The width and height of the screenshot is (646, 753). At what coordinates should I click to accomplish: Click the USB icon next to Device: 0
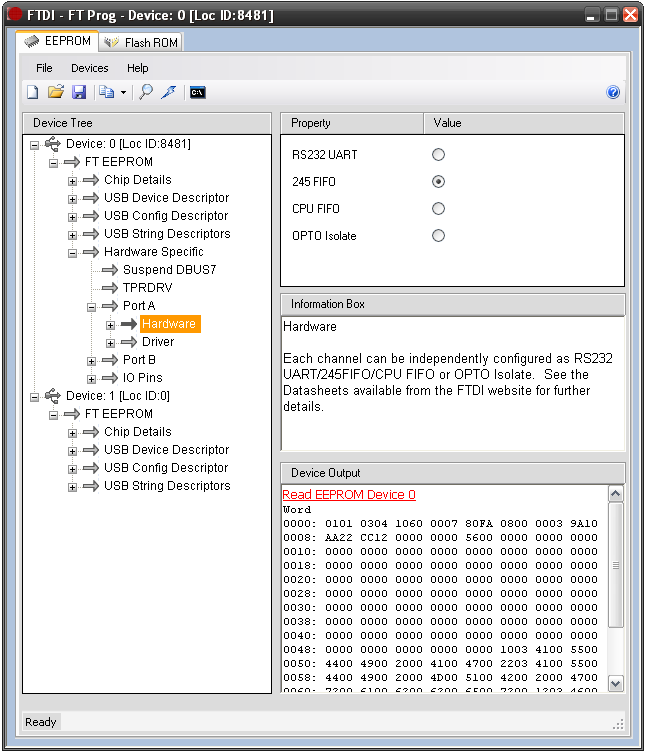[52, 144]
